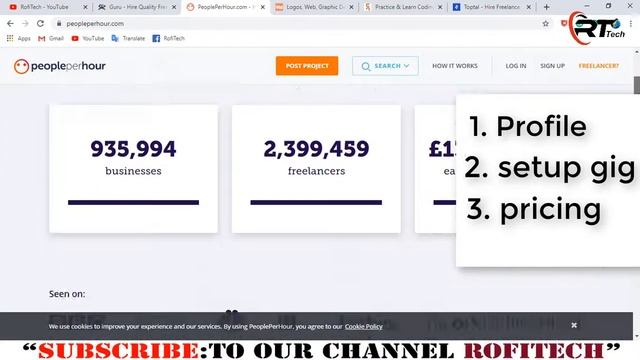Open the YouTube bookmark
This screenshot has height=360, width=640.
[x=88, y=38]
